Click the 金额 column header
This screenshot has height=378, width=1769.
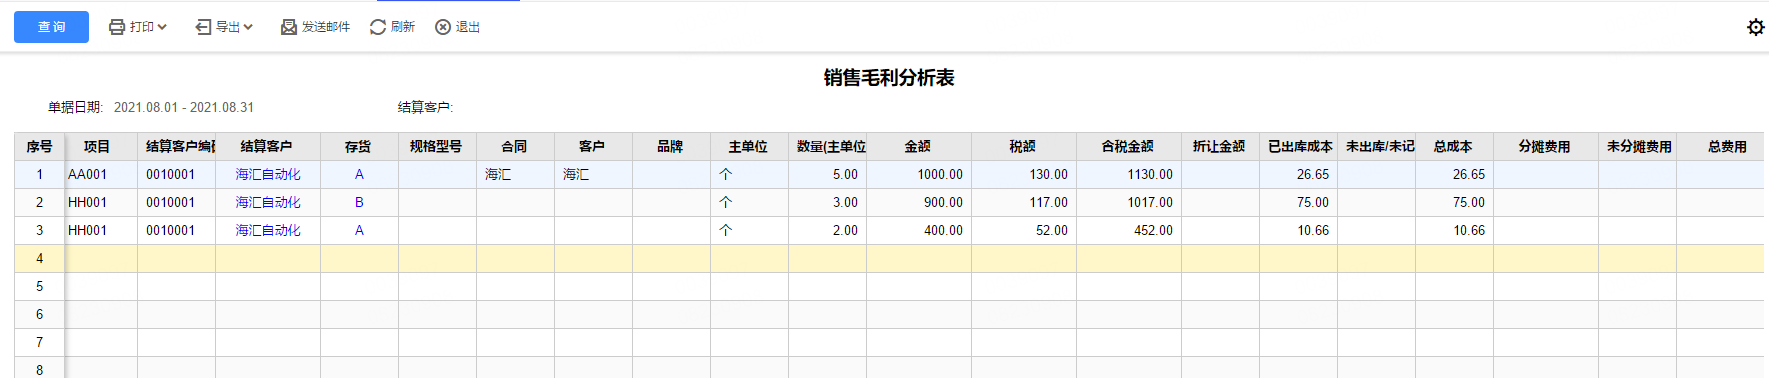(918, 146)
